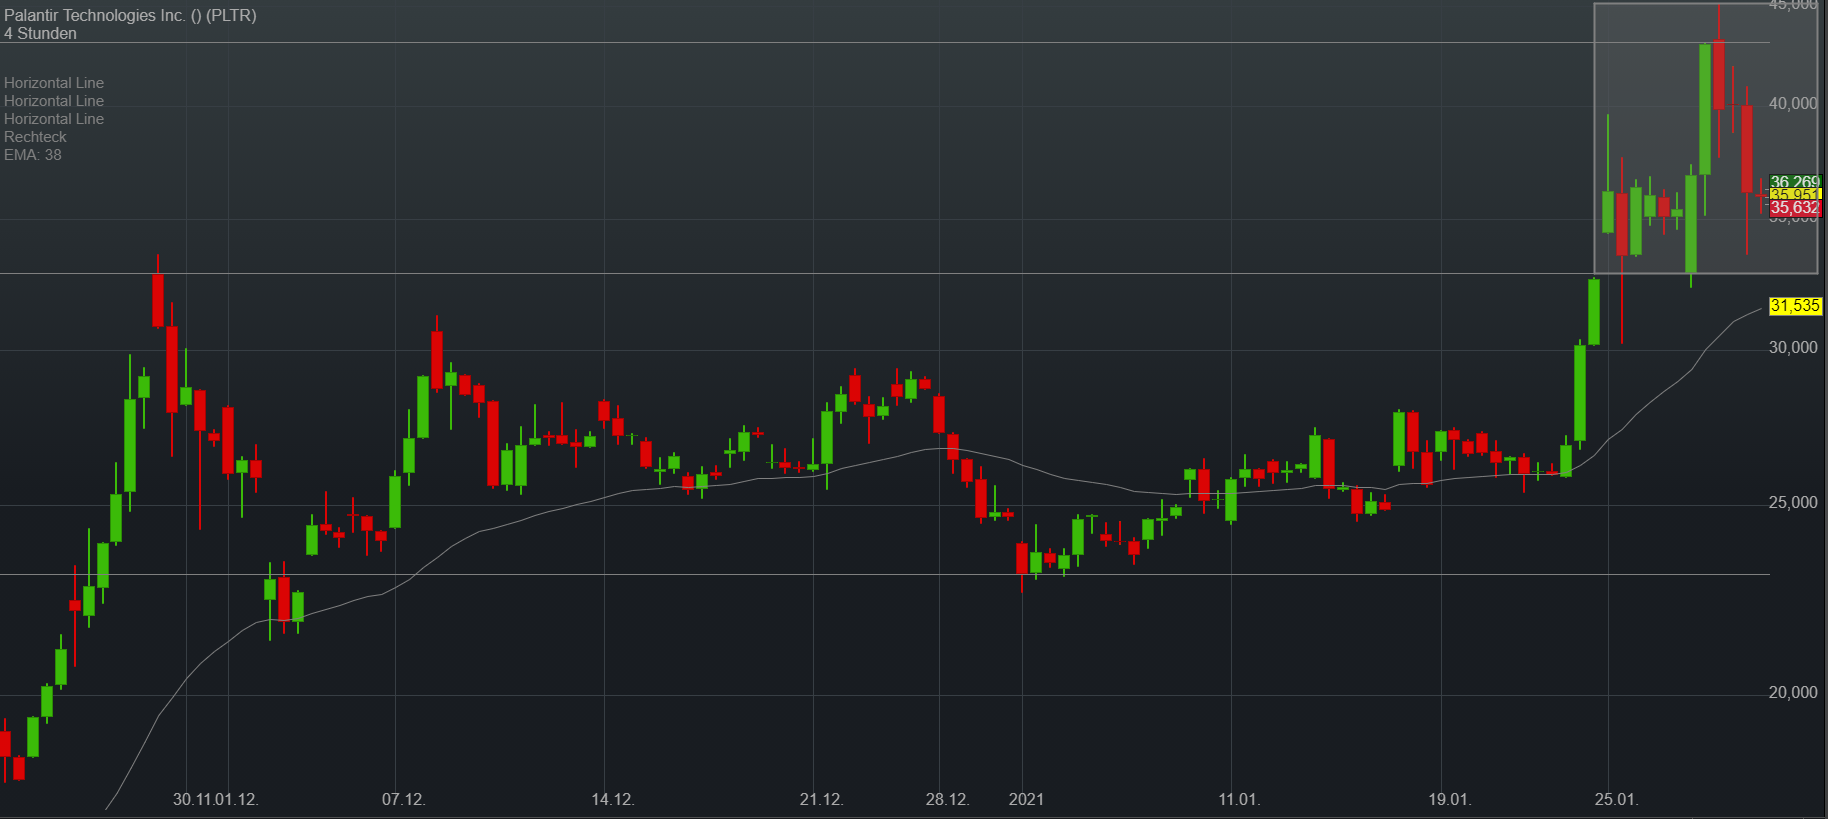Click the '4 Stunden' timeframe label

[40, 33]
